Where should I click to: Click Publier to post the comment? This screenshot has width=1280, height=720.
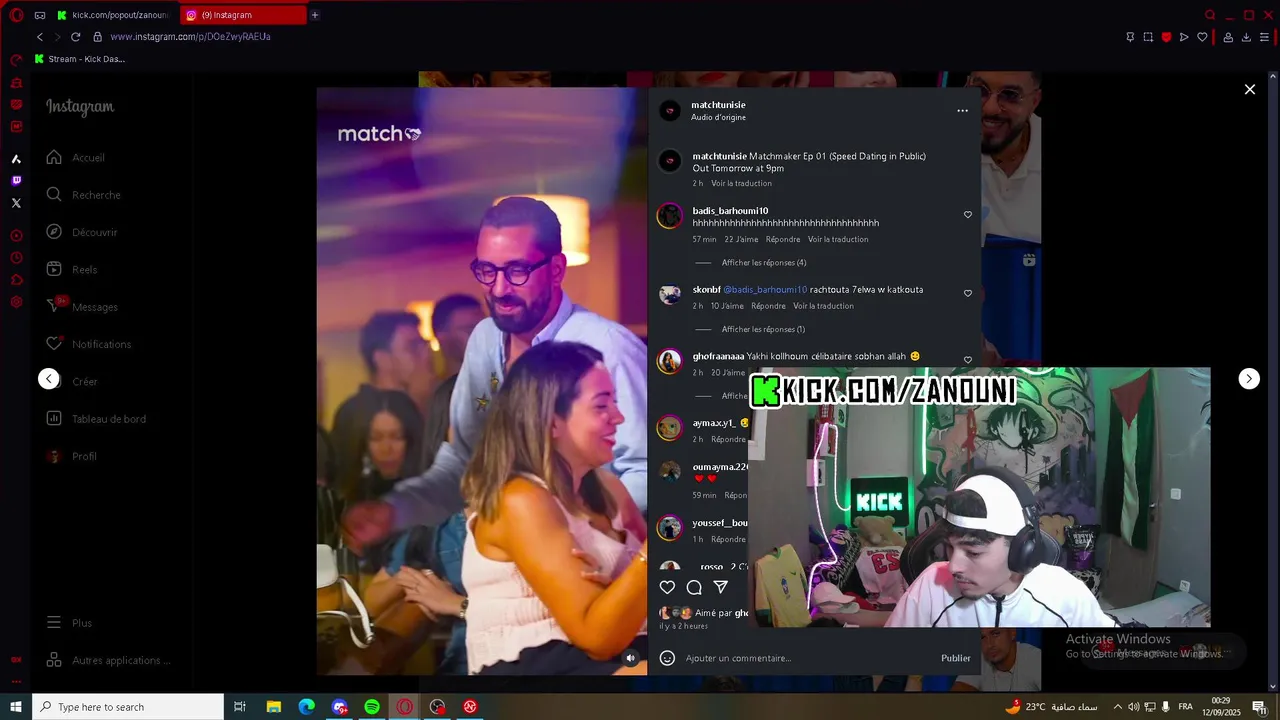point(955,658)
